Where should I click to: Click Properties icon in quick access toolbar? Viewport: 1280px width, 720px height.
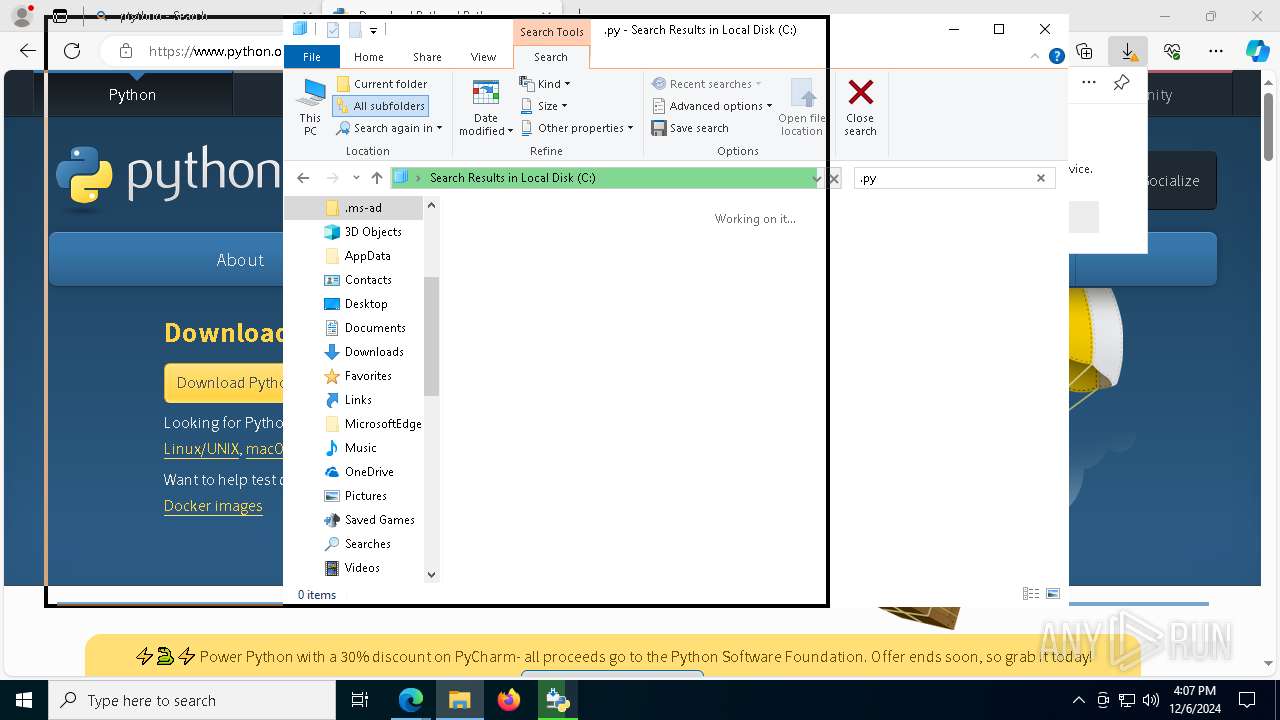coord(333,30)
